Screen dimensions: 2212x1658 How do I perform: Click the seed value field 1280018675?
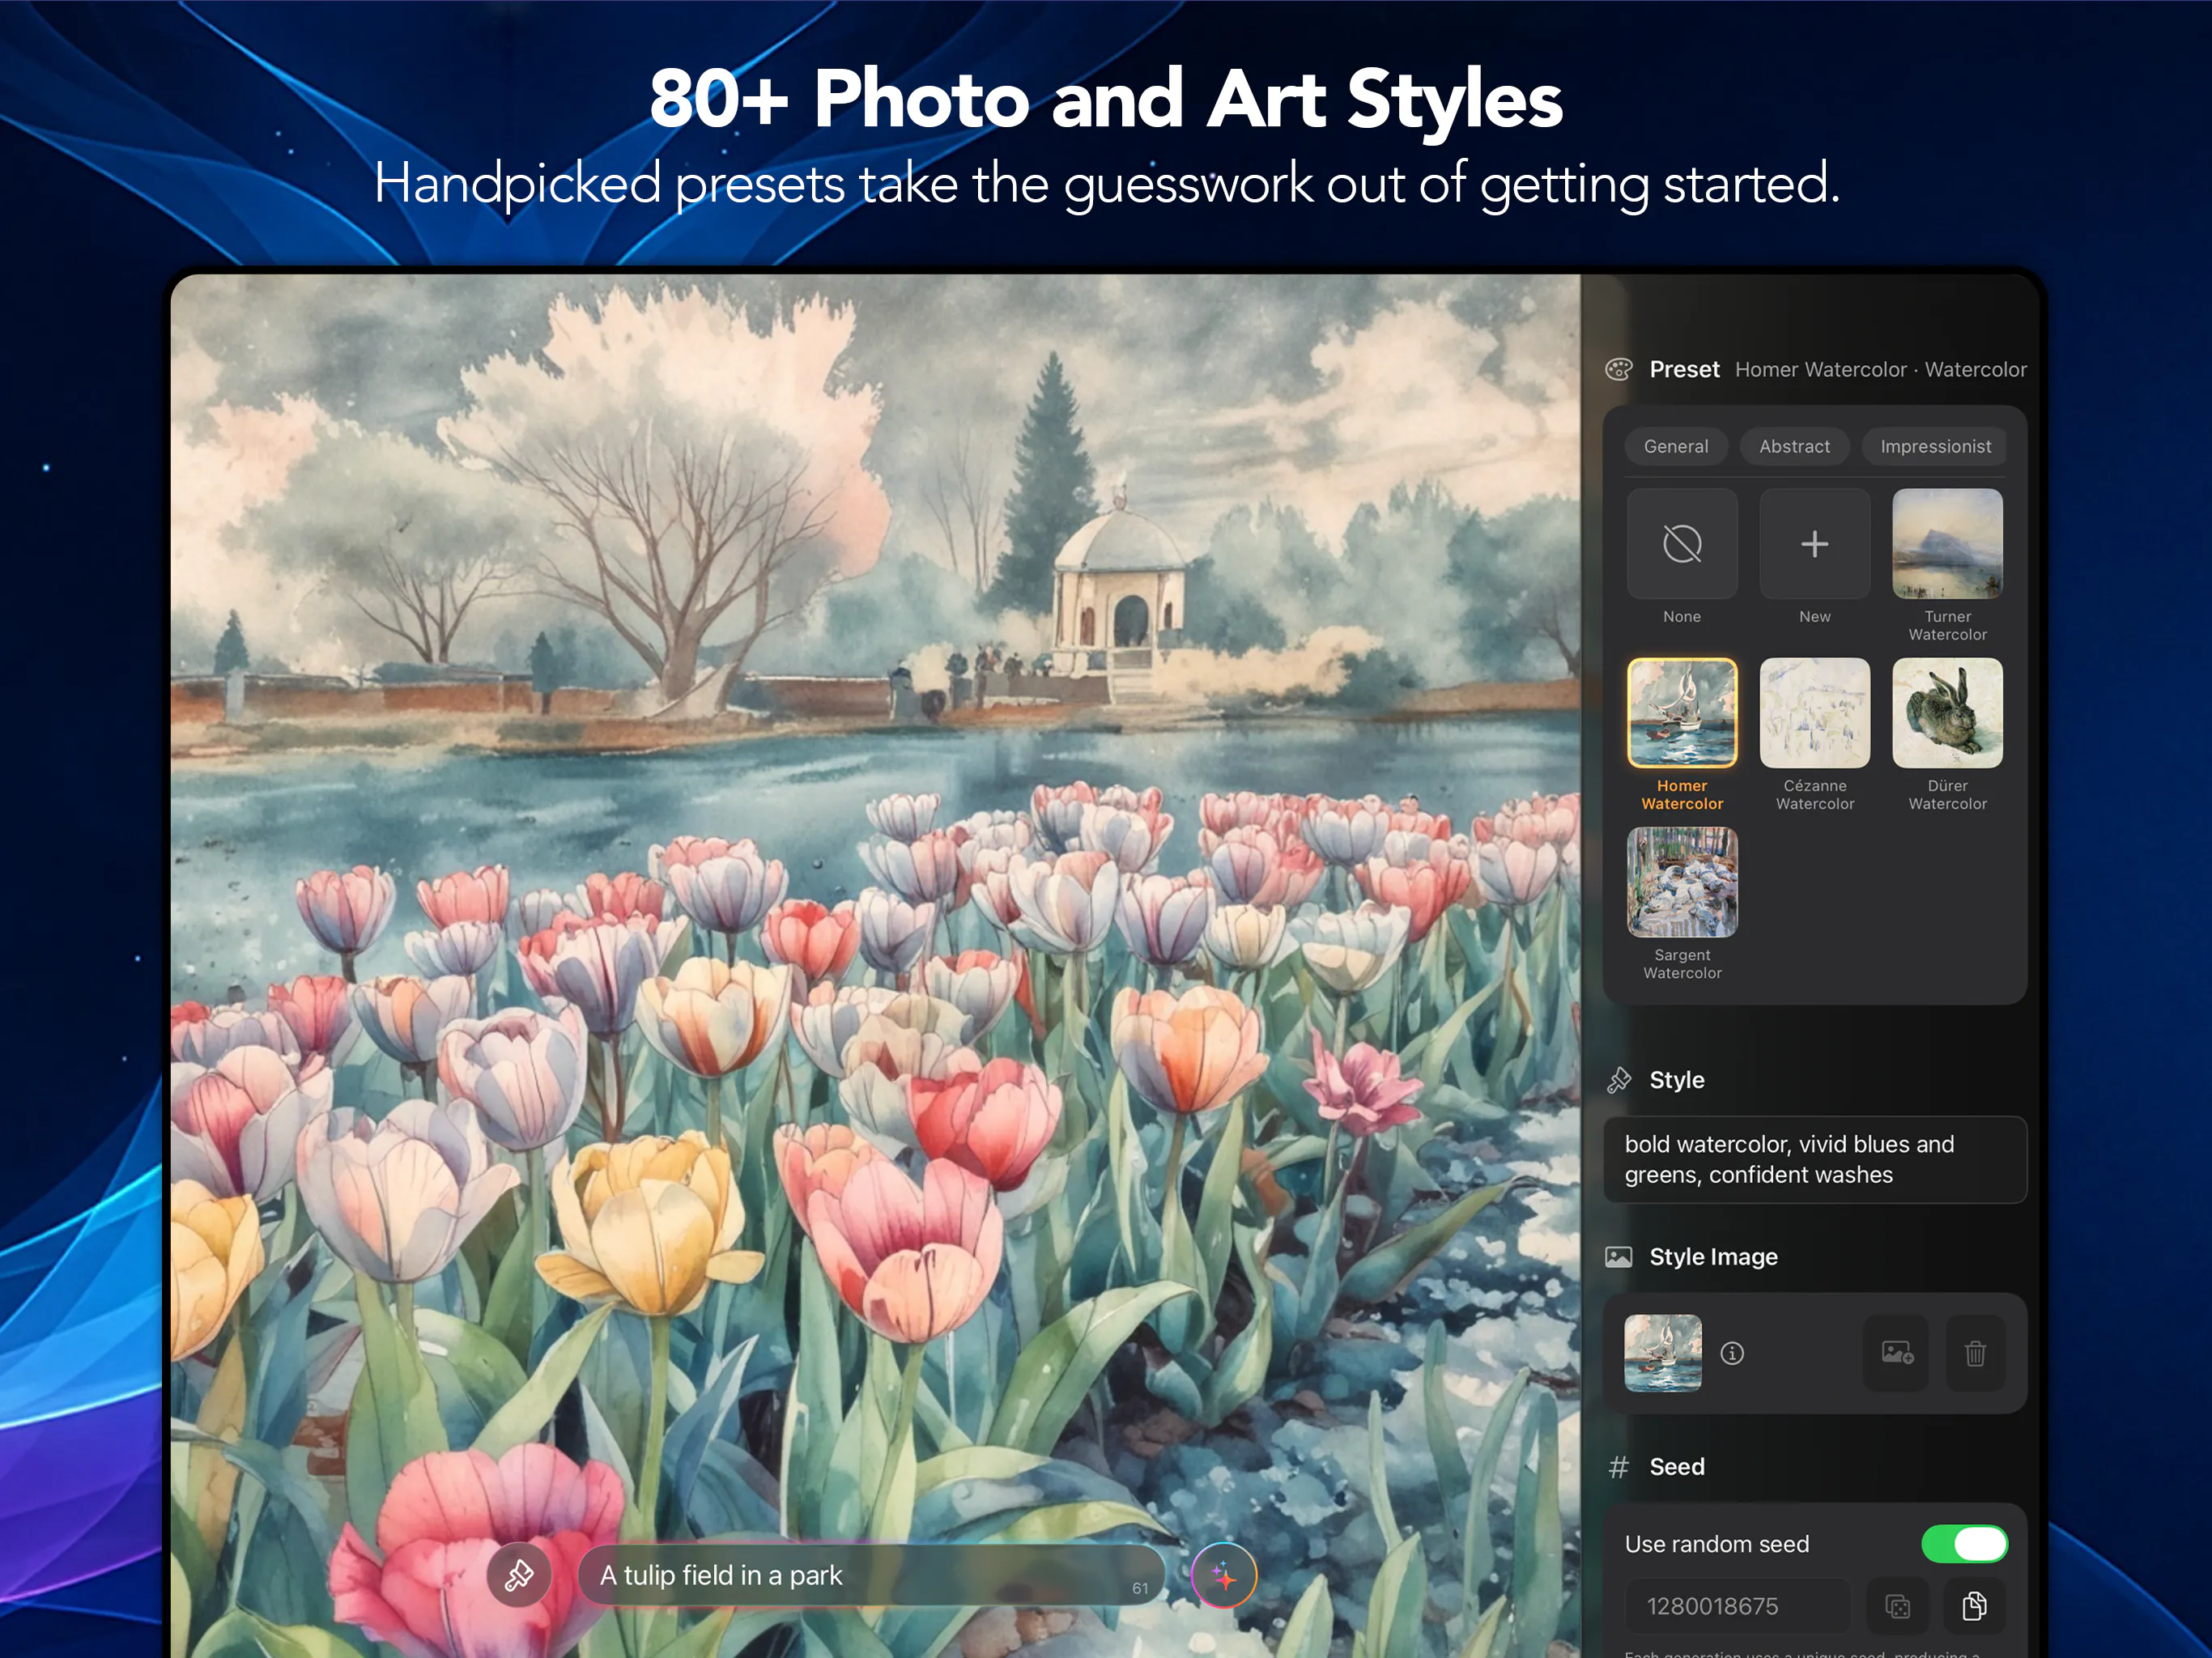[x=1738, y=1606]
